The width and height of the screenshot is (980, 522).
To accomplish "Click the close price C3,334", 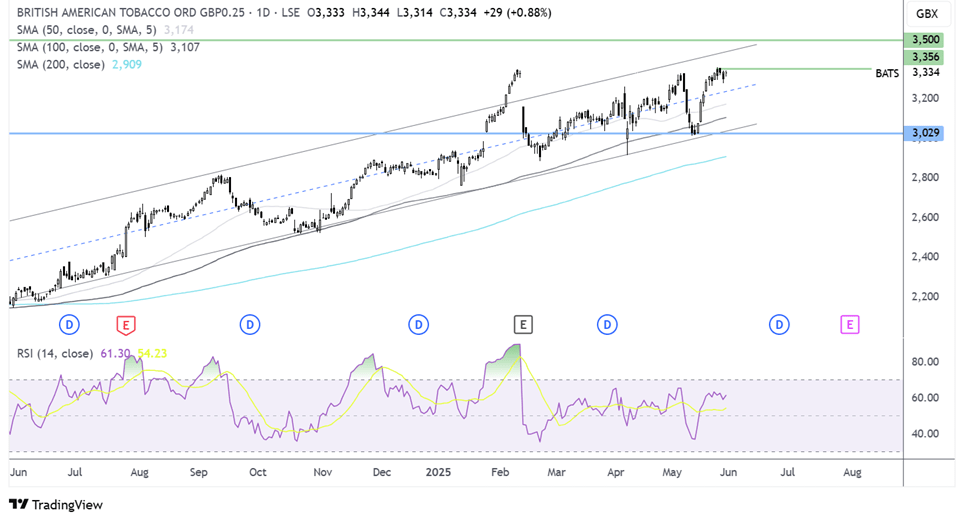I will (x=458, y=13).
